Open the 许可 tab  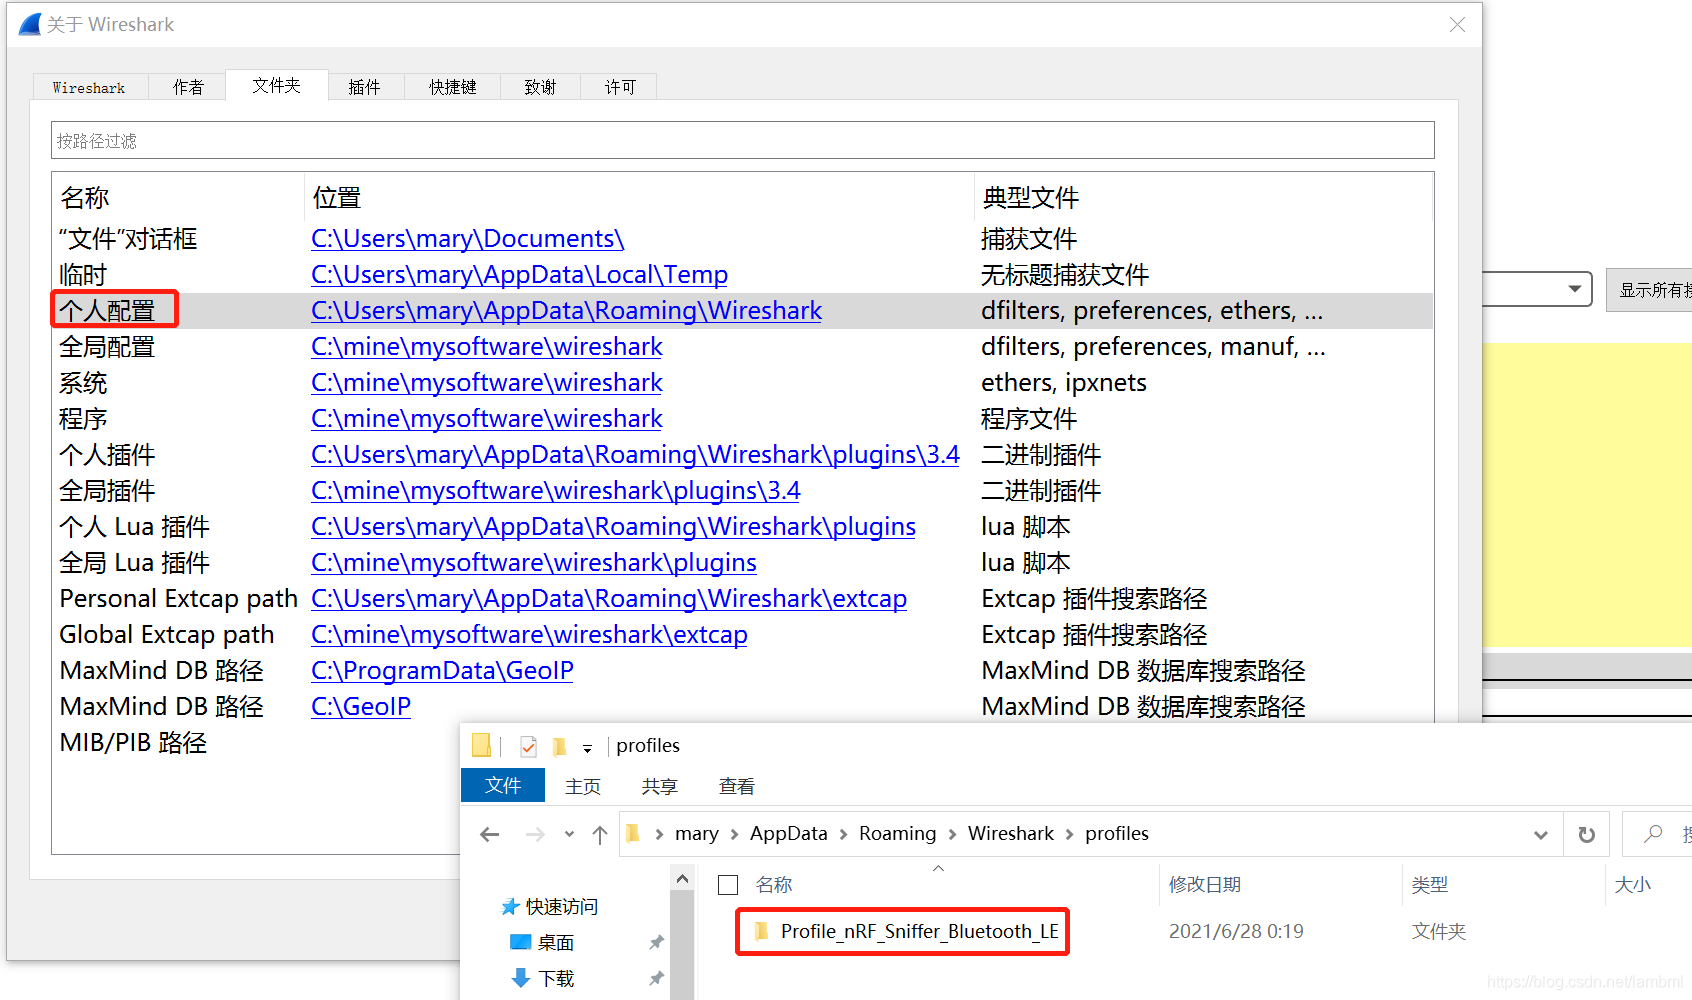coord(620,87)
